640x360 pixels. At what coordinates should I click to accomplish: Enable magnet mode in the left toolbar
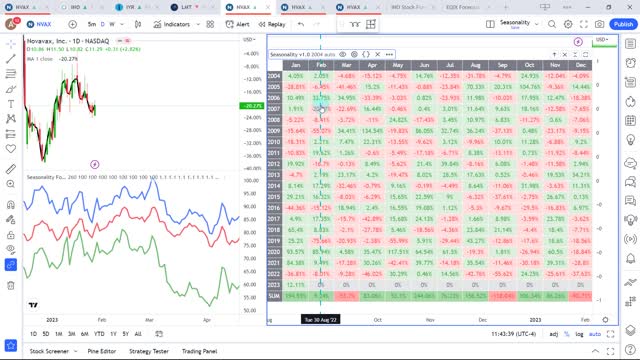click(11, 204)
